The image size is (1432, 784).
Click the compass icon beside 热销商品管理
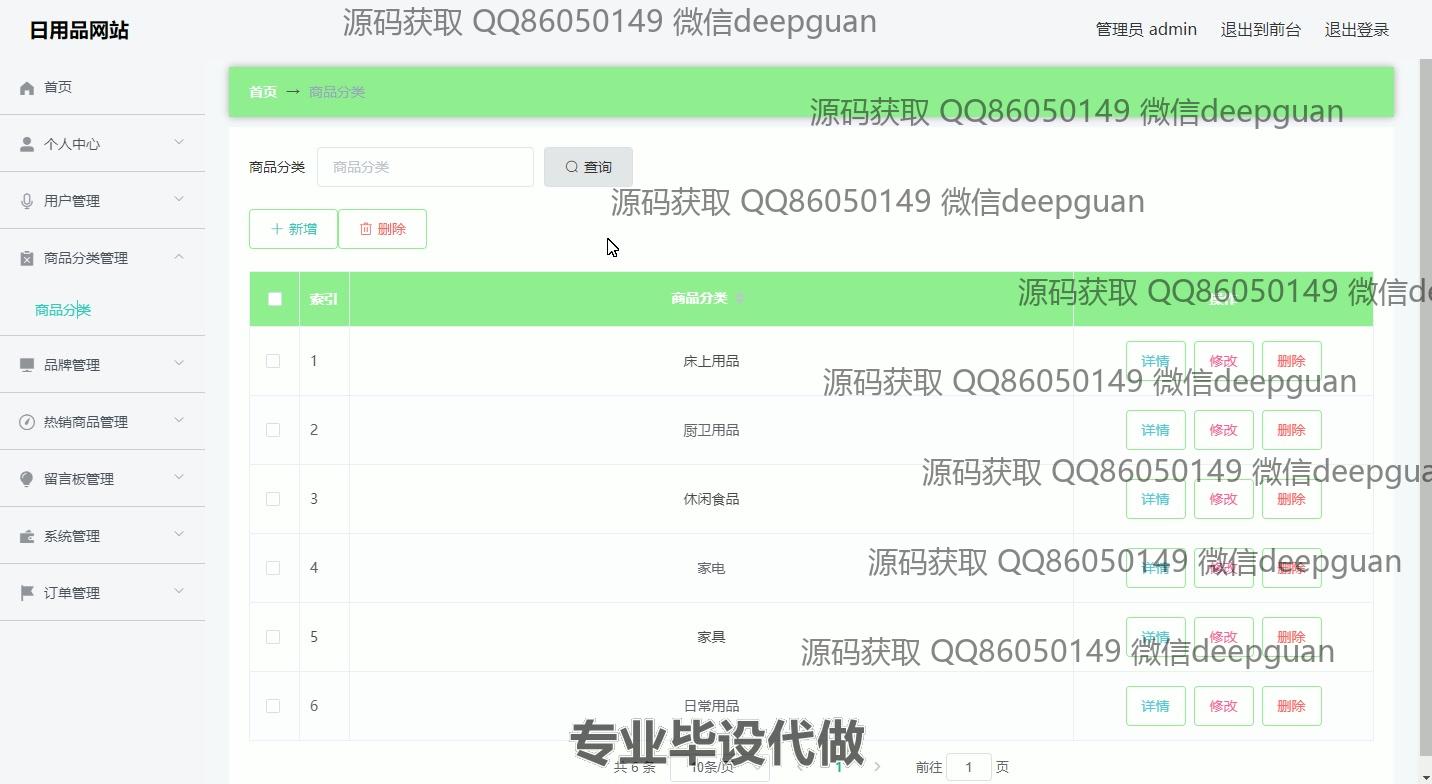pos(27,423)
